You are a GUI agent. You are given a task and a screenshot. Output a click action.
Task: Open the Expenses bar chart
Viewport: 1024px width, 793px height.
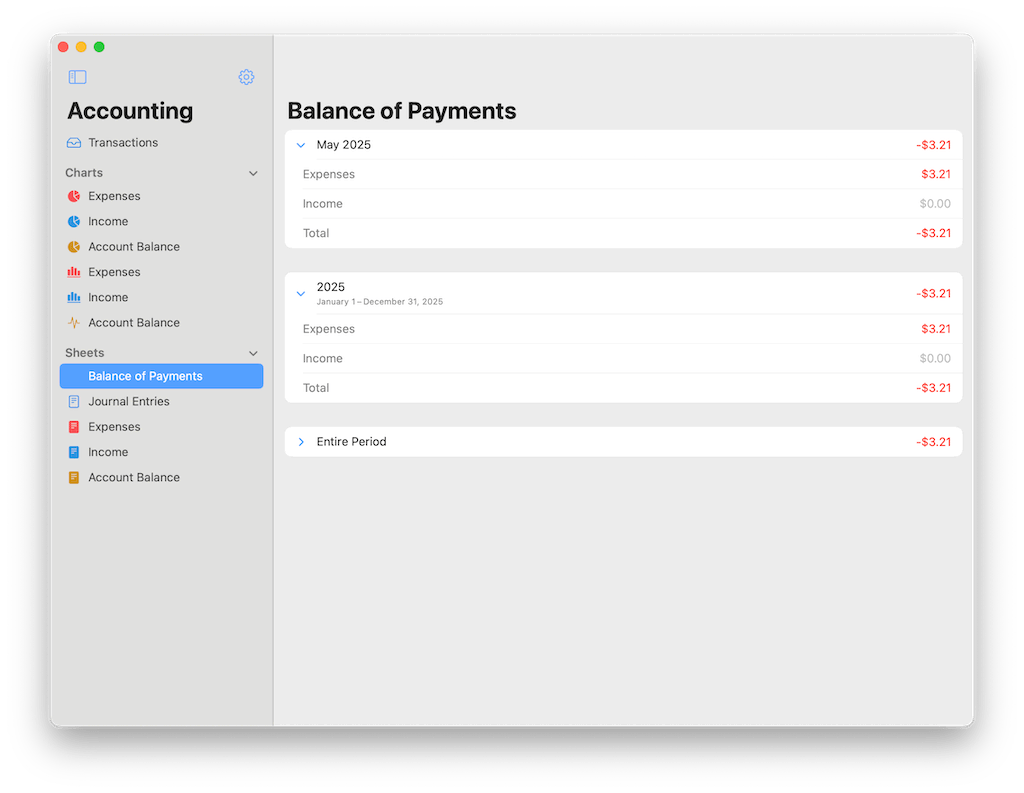pos(74,272)
